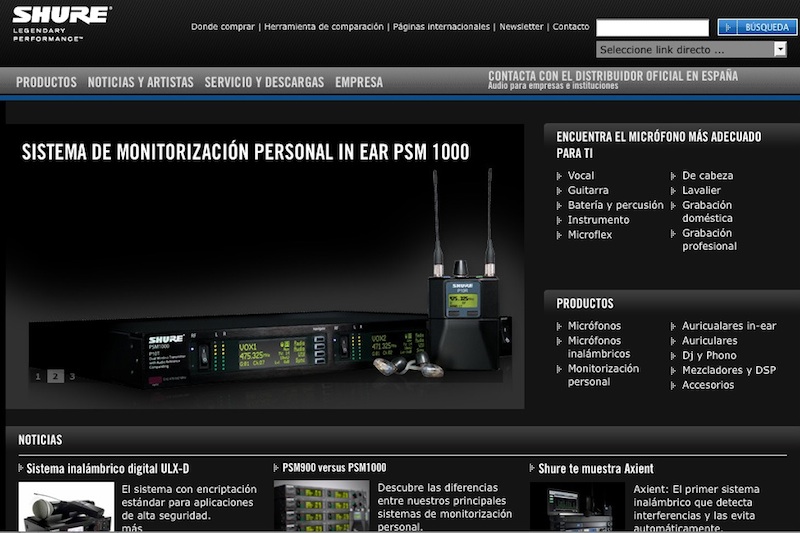
Task: Open the PRODUCTOS menu
Action: tap(46, 82)
